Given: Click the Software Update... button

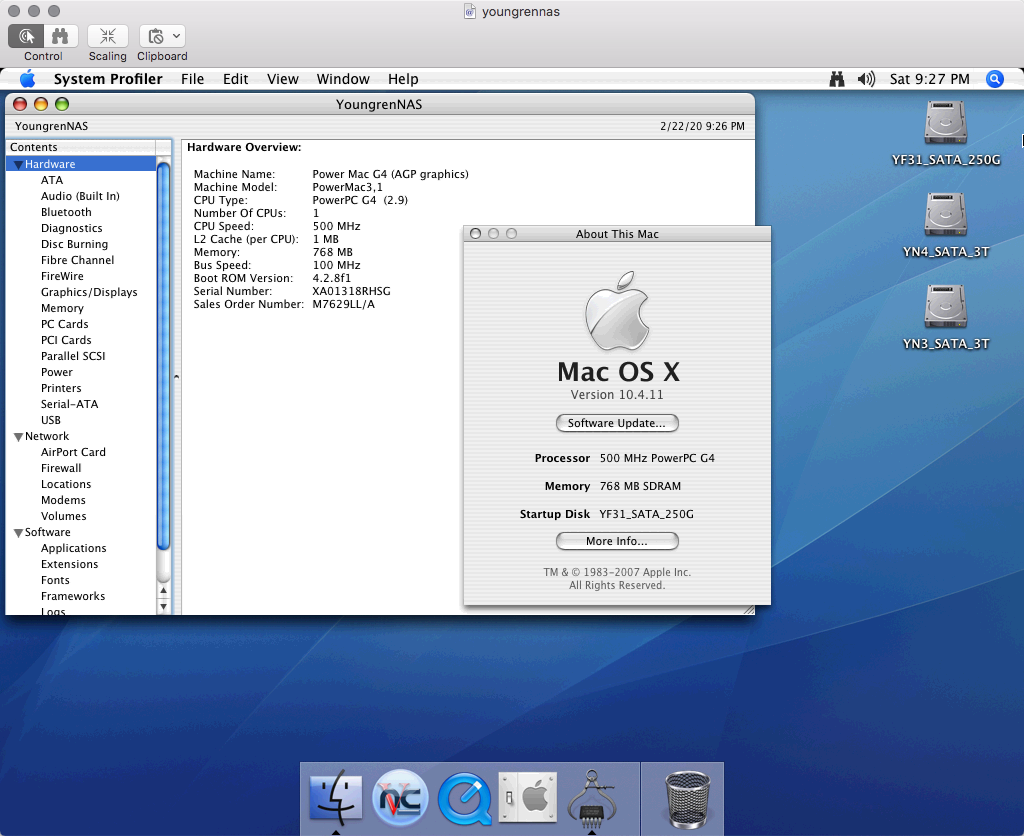Looking at the screenshot, I should [617, 423].
